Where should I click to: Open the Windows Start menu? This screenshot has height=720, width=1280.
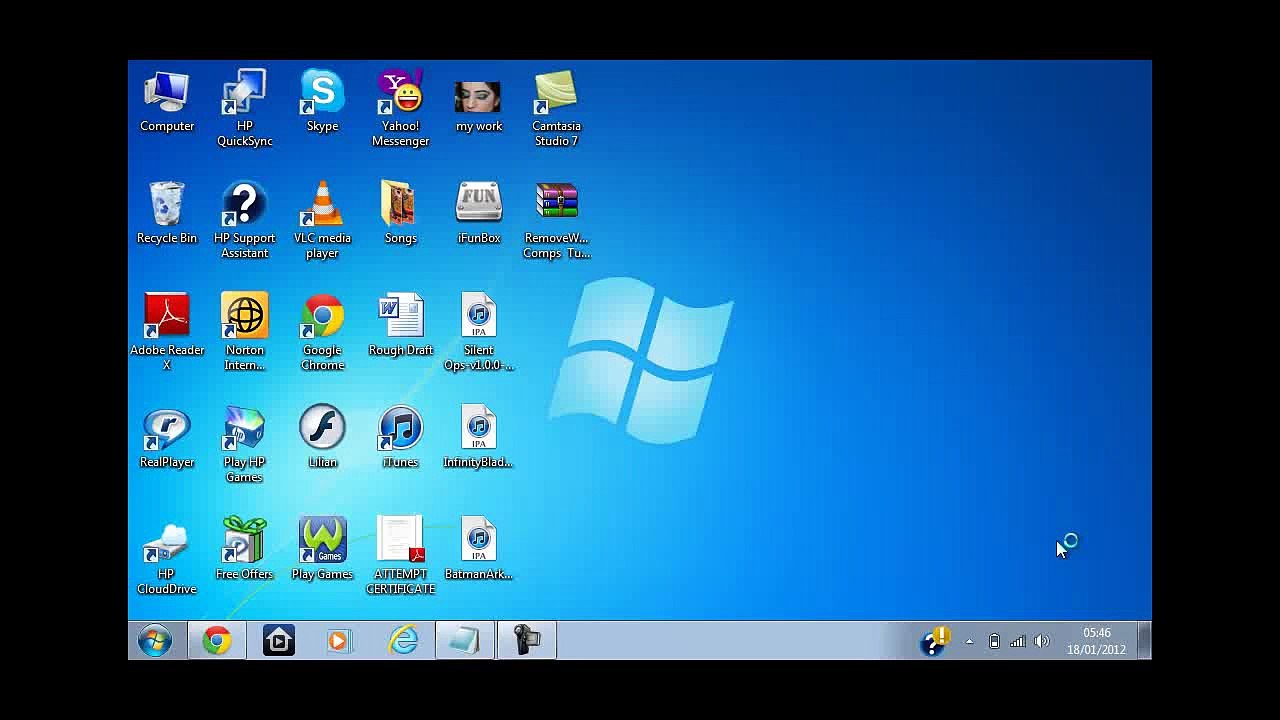tap(155, 641)
